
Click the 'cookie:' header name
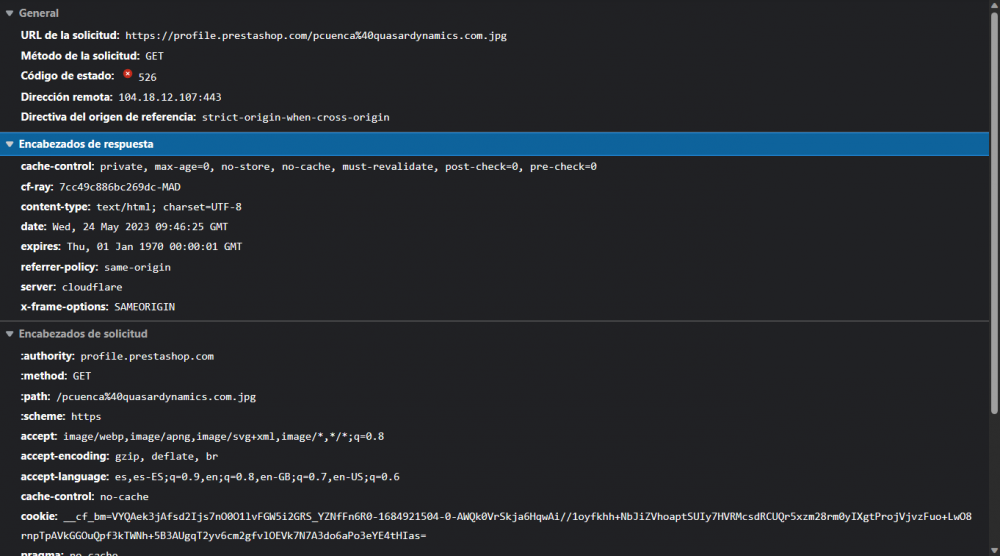(x=39, y=516)
